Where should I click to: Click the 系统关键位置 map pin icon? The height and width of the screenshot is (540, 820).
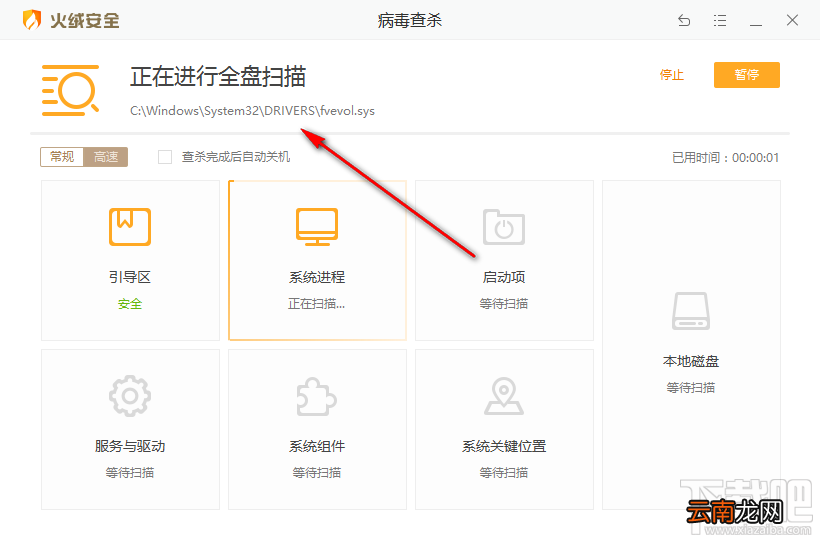(504, 396)
